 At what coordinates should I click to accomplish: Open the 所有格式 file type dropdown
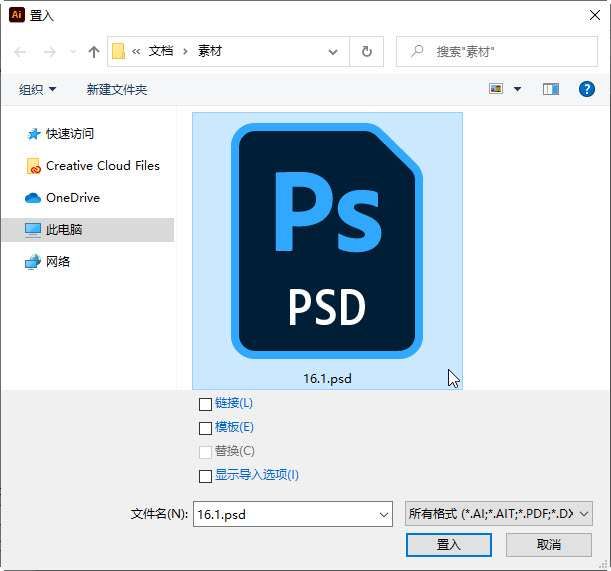tap(498, 514)
